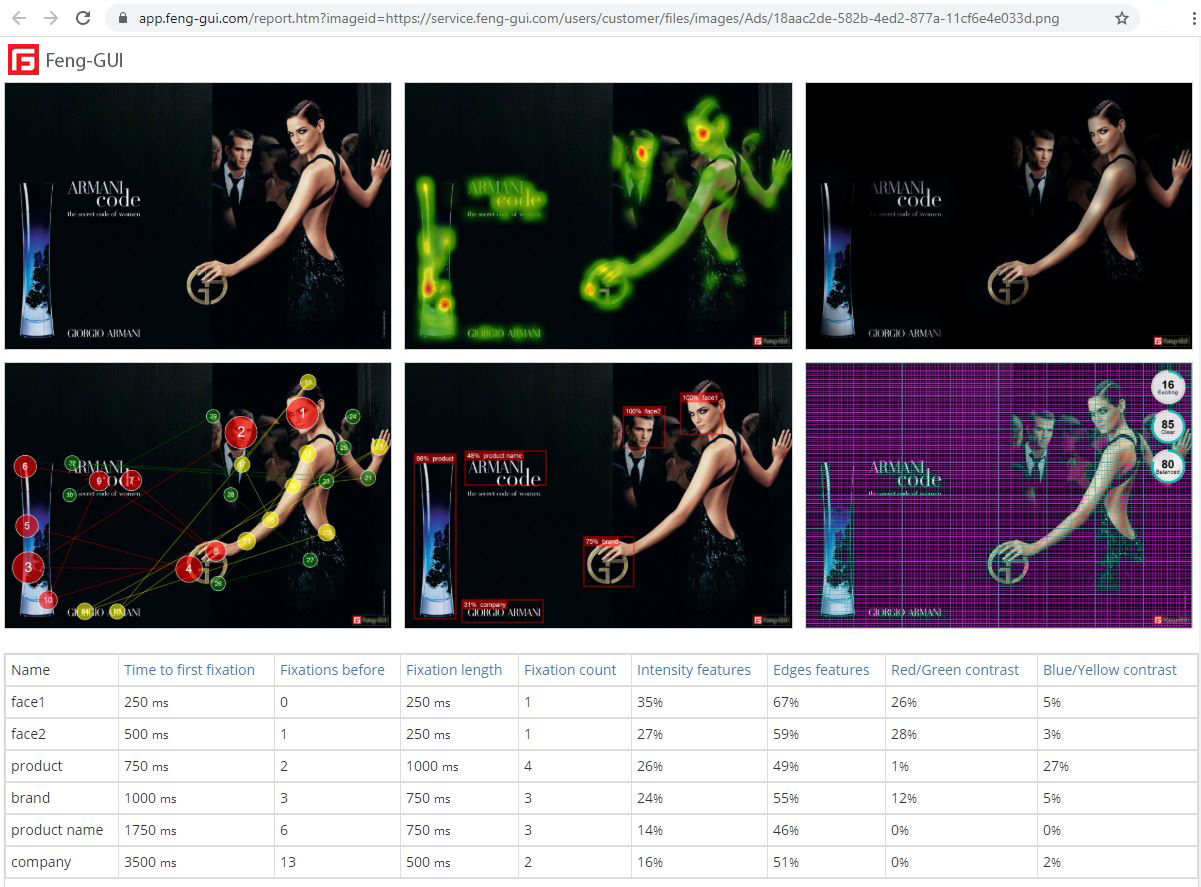Click the 100% face1 AOI box

701,414
